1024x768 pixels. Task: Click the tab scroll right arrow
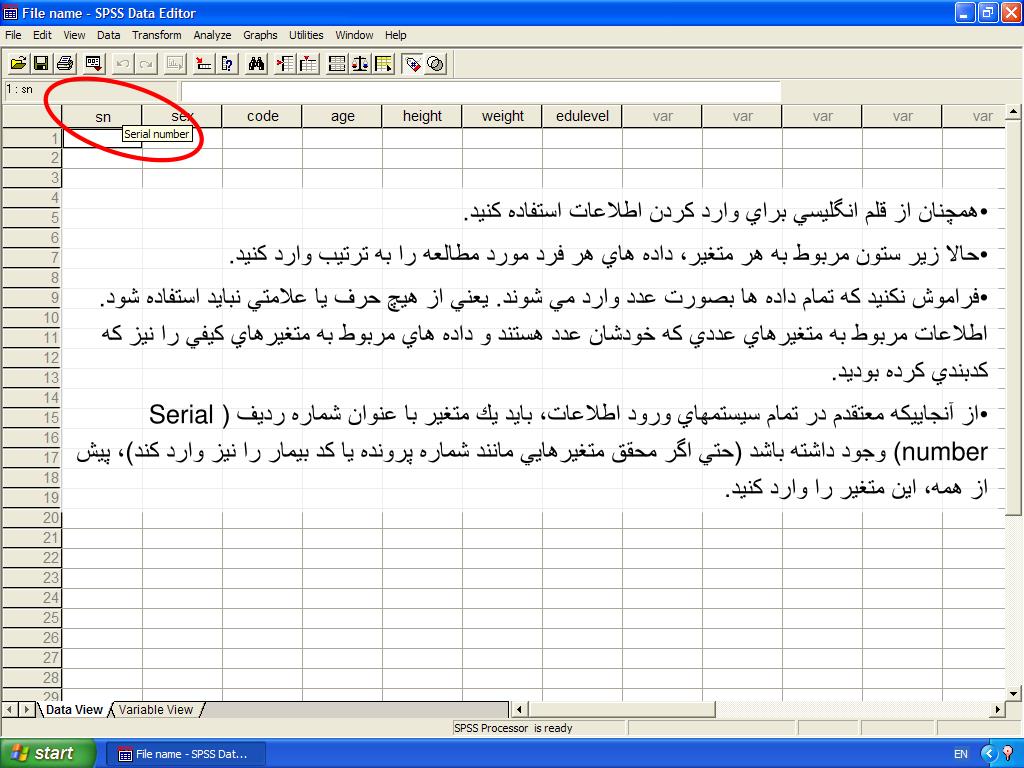click(x=27, y=709)
